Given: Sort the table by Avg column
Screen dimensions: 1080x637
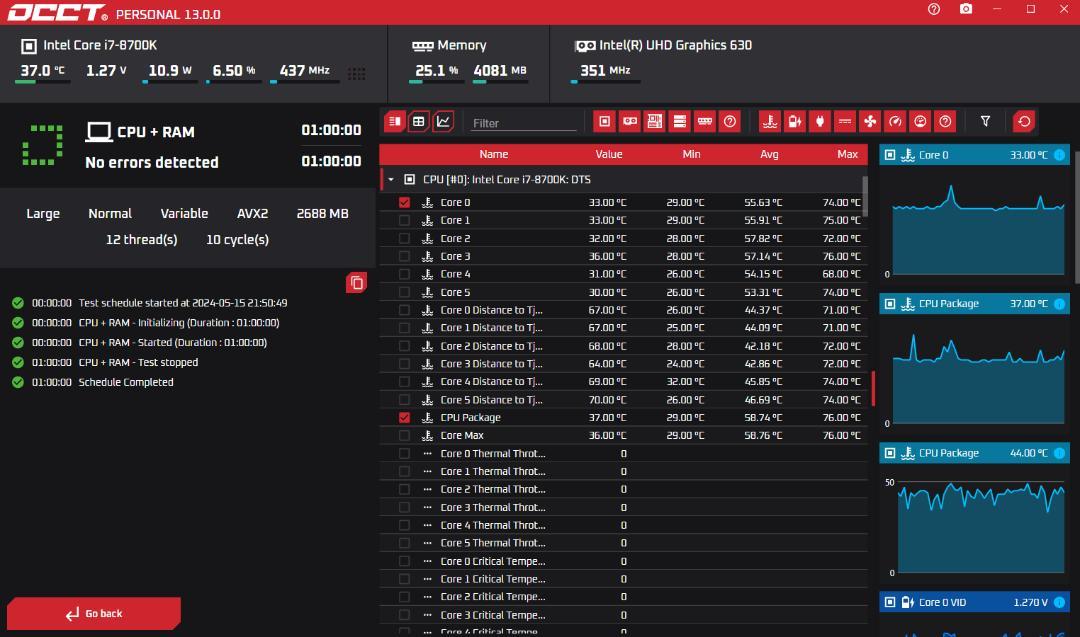Looking at the screenshot, I should (x=769, y=154).
